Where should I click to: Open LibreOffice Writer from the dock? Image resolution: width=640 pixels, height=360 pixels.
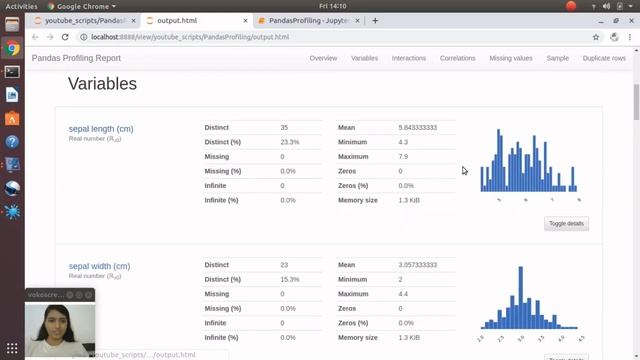[12, 95]
